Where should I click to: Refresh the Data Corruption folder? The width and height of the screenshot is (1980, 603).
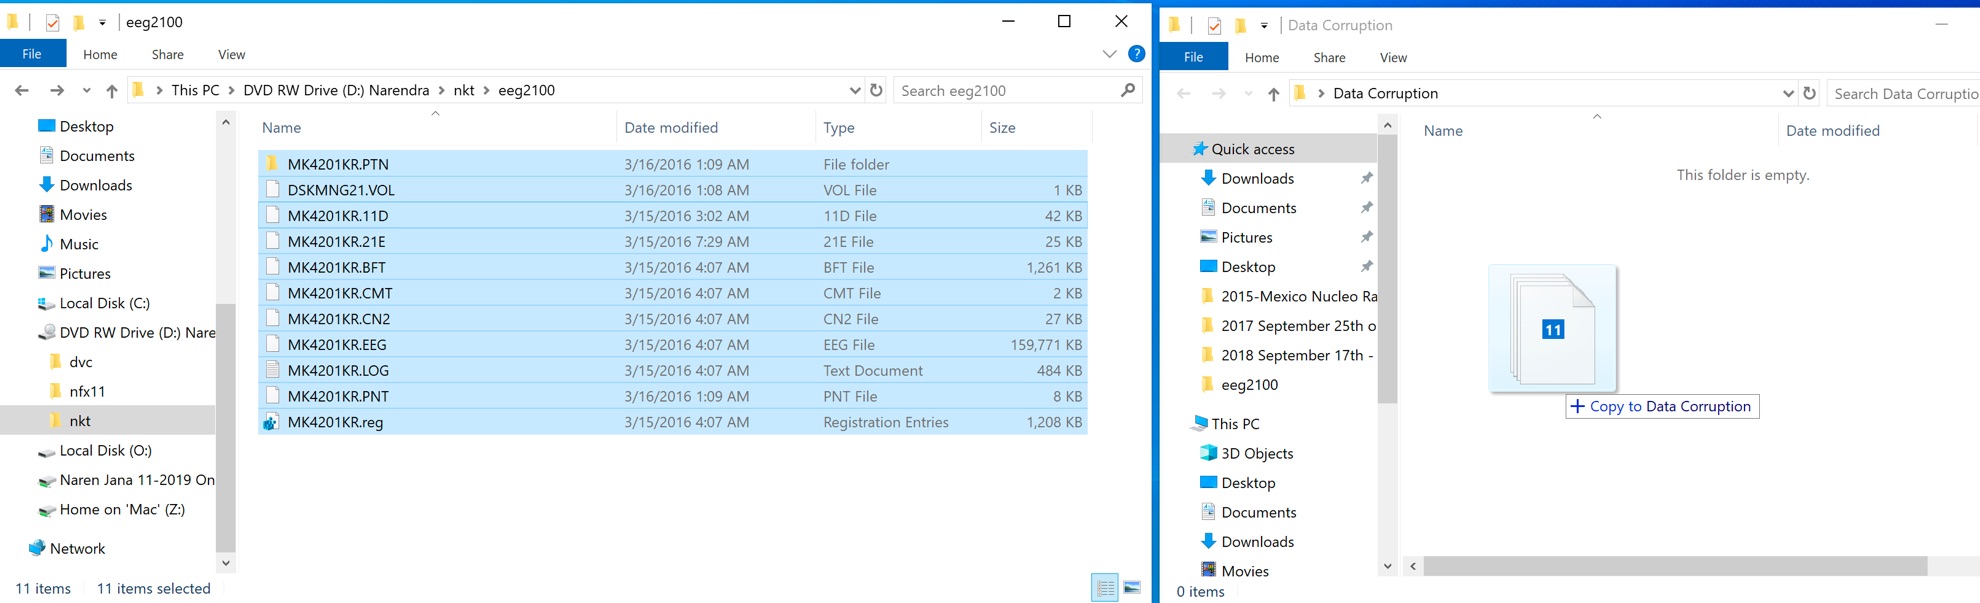(x=1809, y=93)
